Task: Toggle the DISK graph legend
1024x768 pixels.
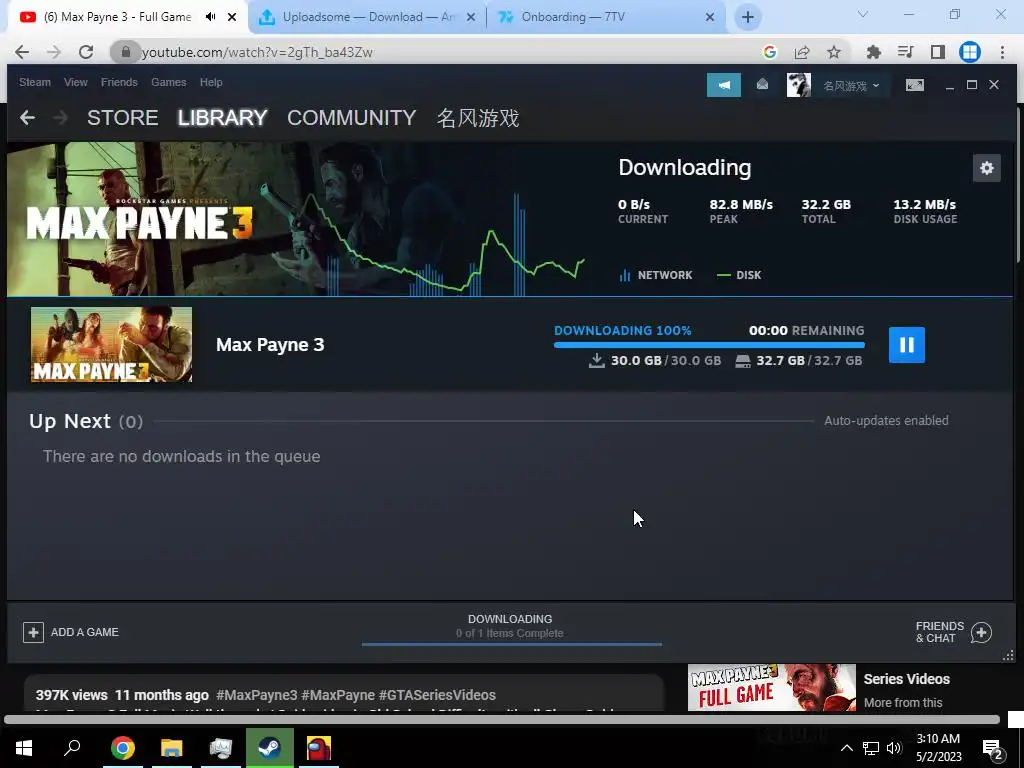Action: [x=739, y=275]
